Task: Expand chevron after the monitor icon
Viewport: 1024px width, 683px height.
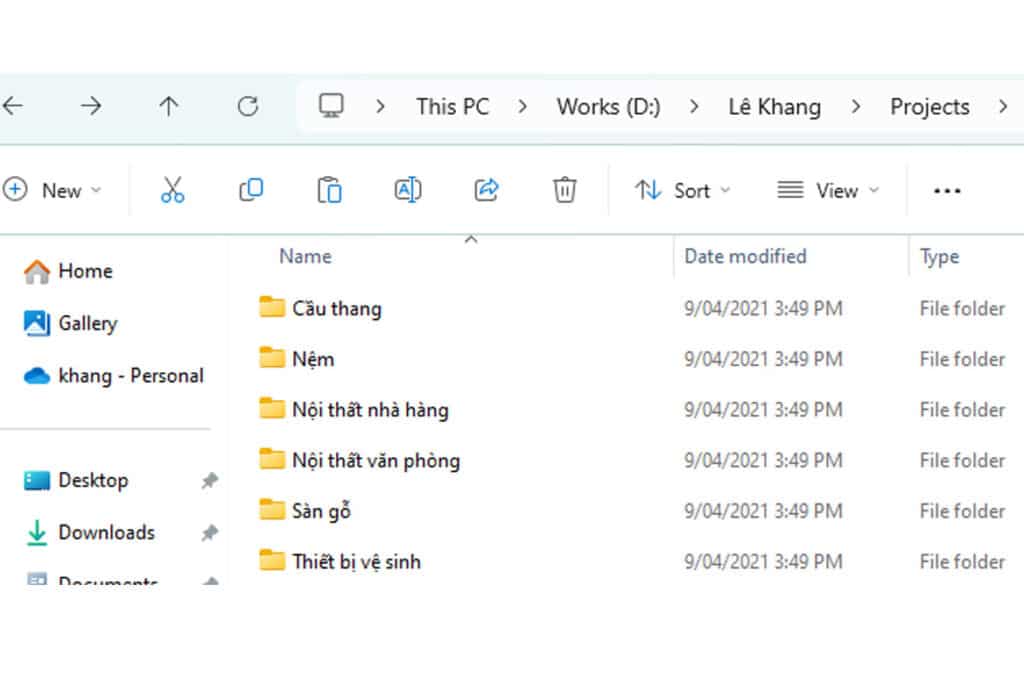Action: coord(381,106)
